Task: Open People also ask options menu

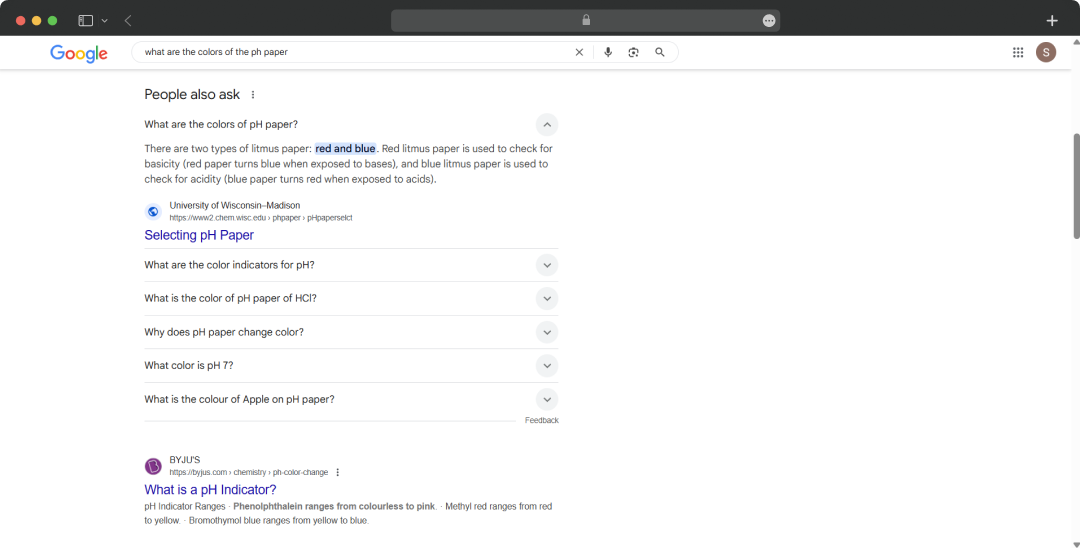Action: pyautogui.click(x=253, y=95)
